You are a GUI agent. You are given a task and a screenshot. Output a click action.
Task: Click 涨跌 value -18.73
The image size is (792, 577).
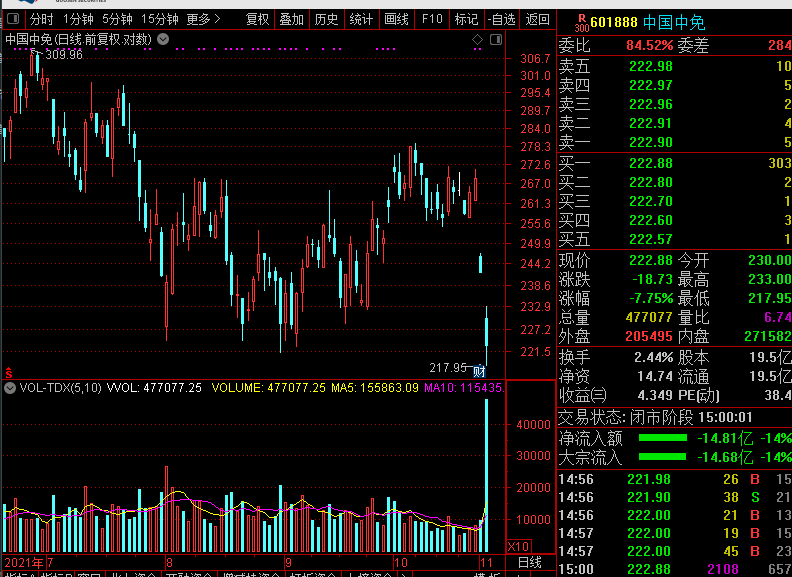[652, 279]
